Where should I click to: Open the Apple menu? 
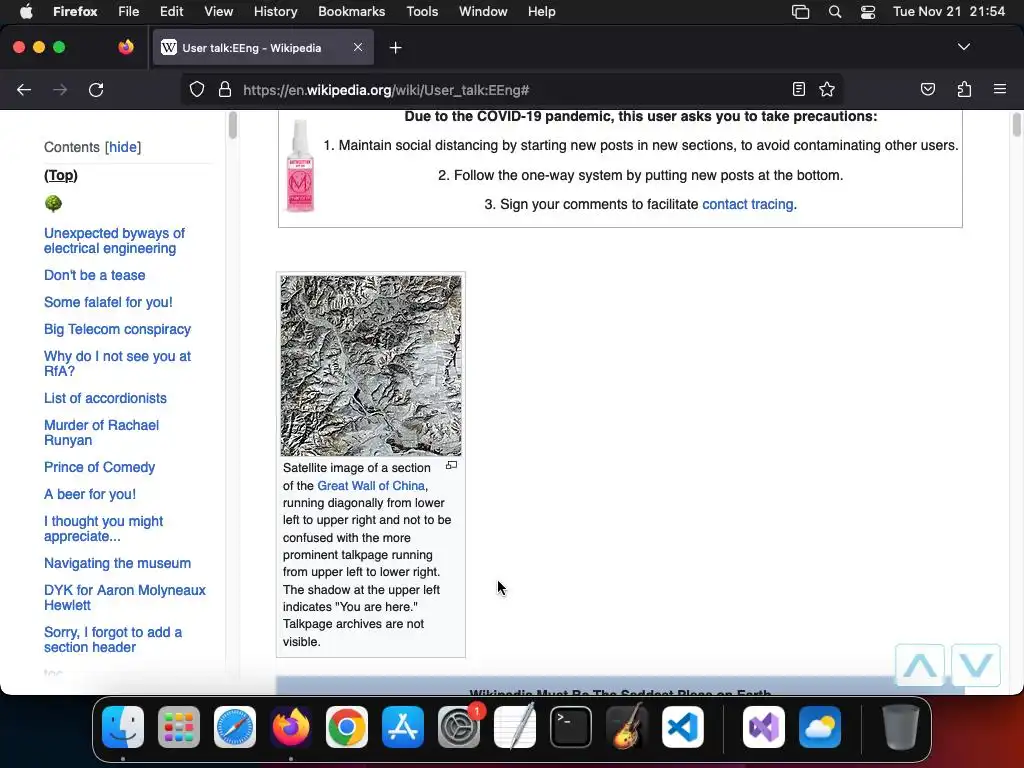point(26,11)
